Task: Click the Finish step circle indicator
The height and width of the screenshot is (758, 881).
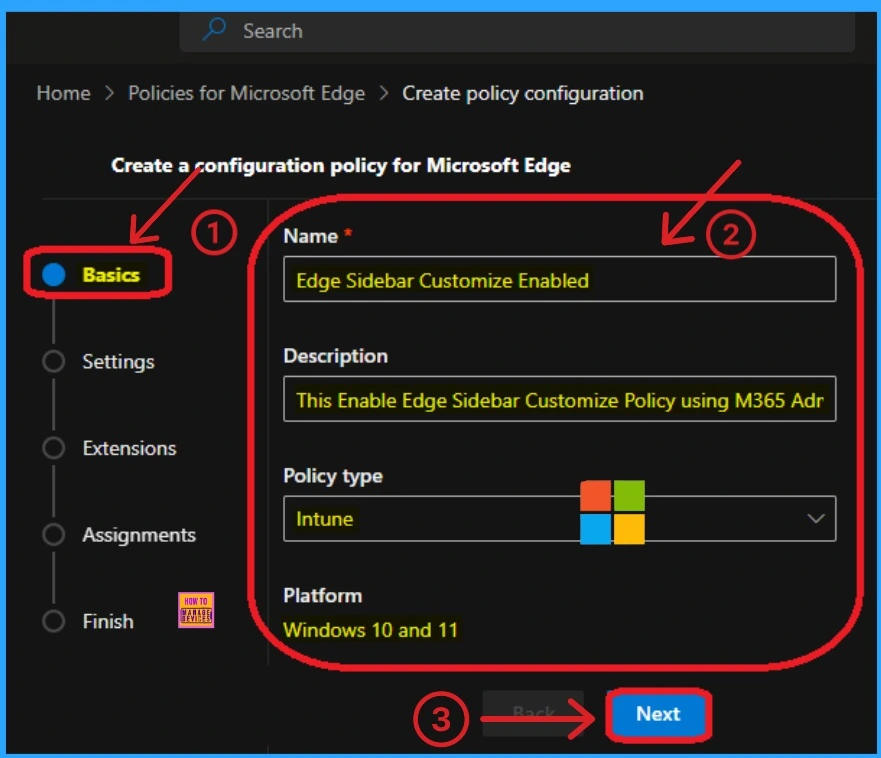Action: pyautogui.click(x=54, y=621)
